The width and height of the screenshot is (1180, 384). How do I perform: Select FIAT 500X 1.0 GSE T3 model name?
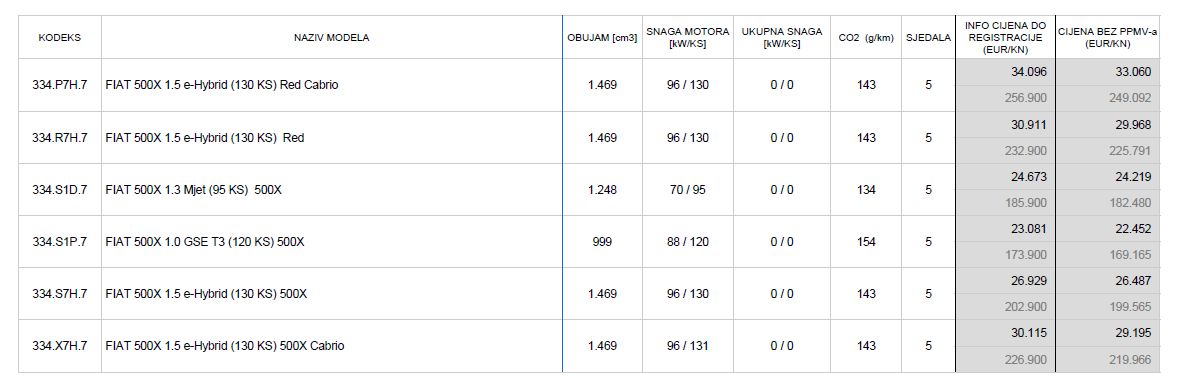[x=205, y=242]
